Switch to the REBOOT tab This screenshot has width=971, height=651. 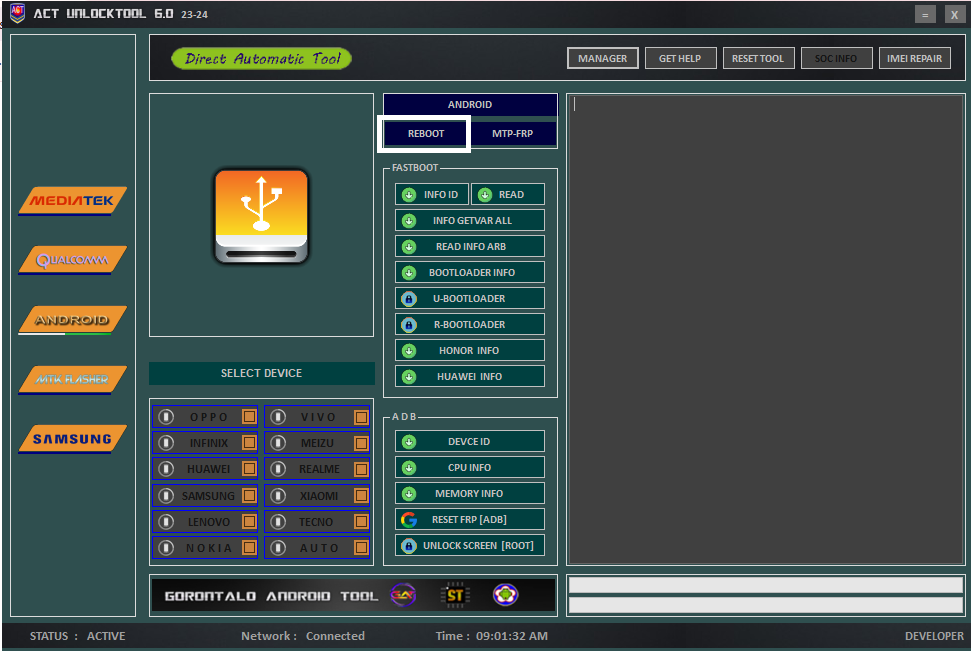click(425, 133)
